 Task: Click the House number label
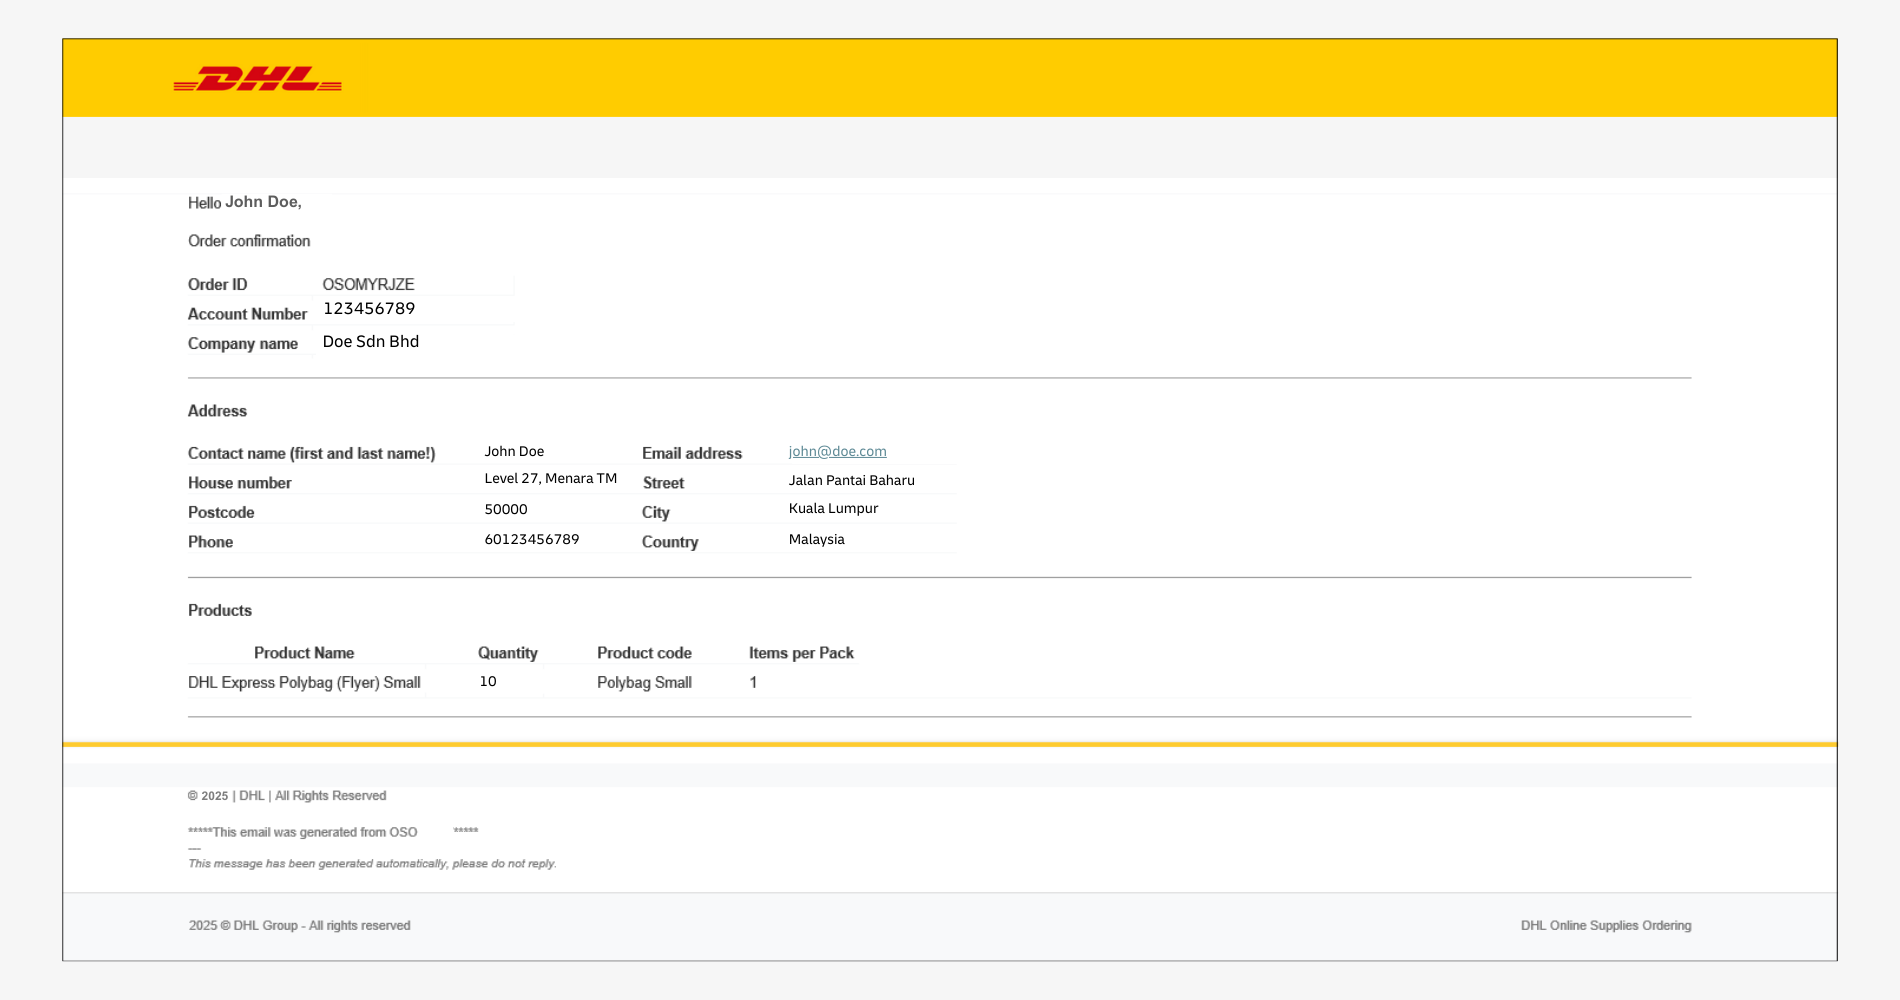tap(239, 483)
